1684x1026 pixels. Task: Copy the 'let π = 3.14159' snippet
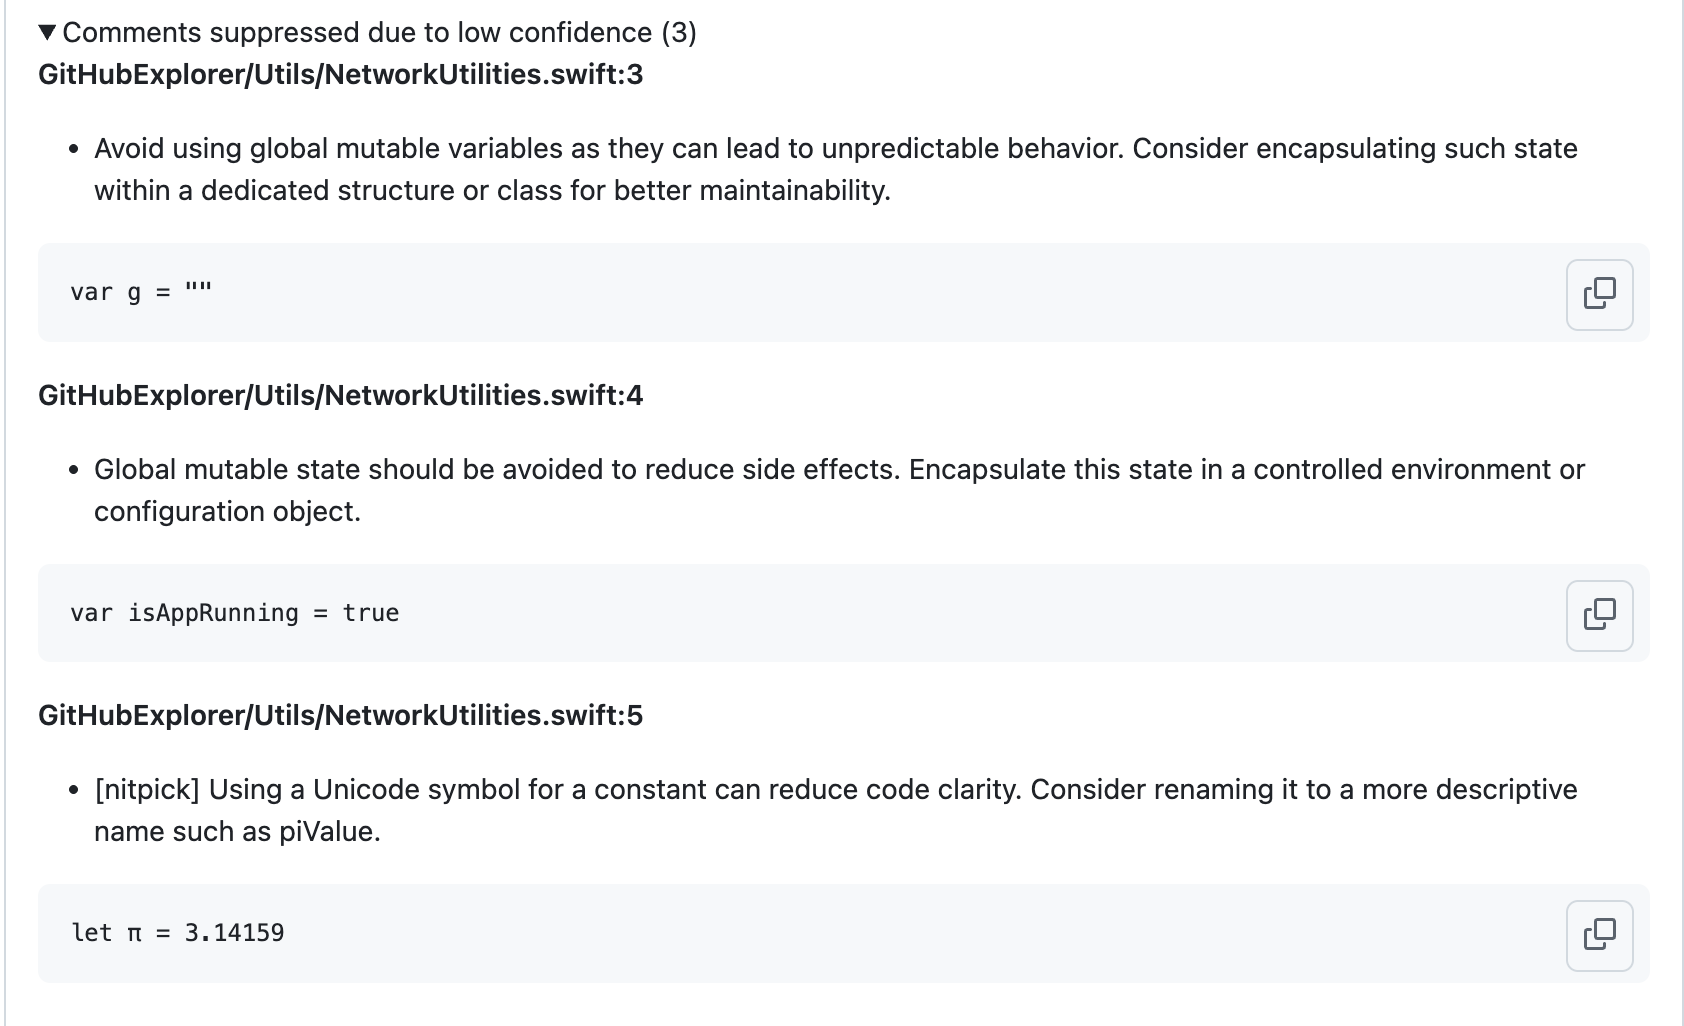click(1599, 935)
